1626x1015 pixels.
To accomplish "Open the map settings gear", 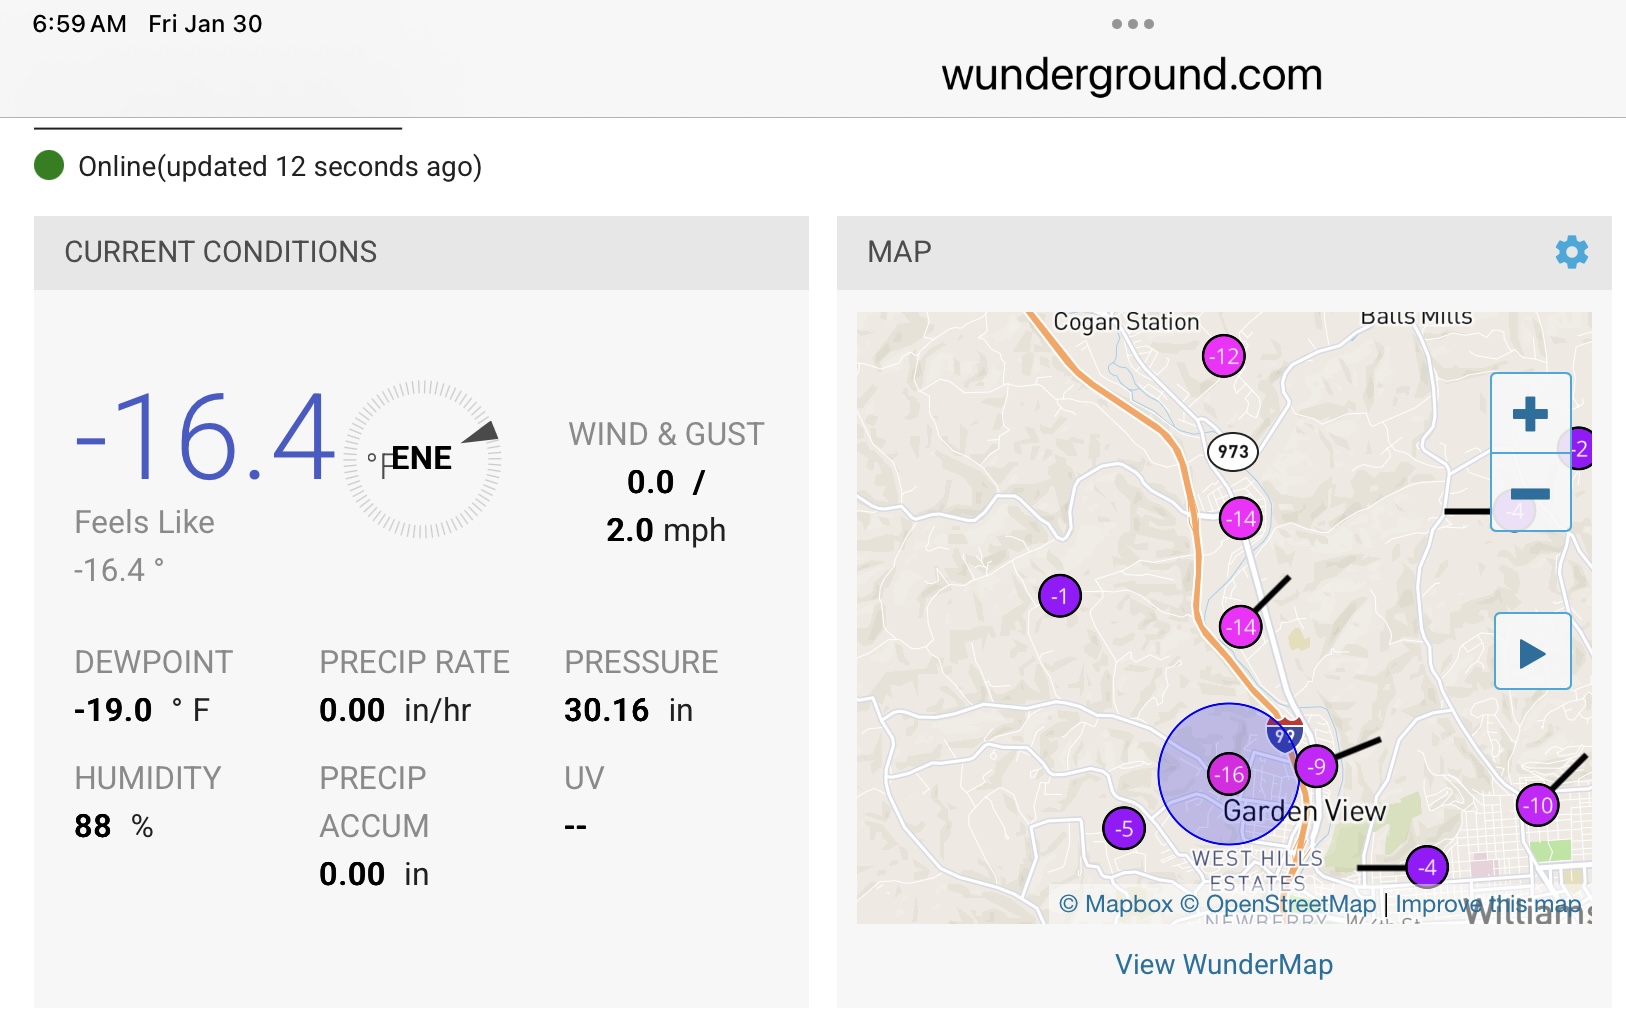I will click(1571, 252).
